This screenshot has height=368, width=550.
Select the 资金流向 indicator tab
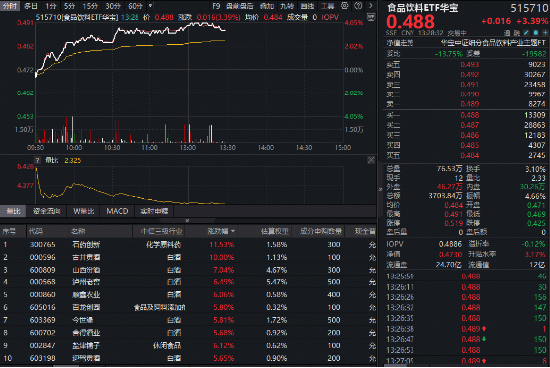pos(47,211)
